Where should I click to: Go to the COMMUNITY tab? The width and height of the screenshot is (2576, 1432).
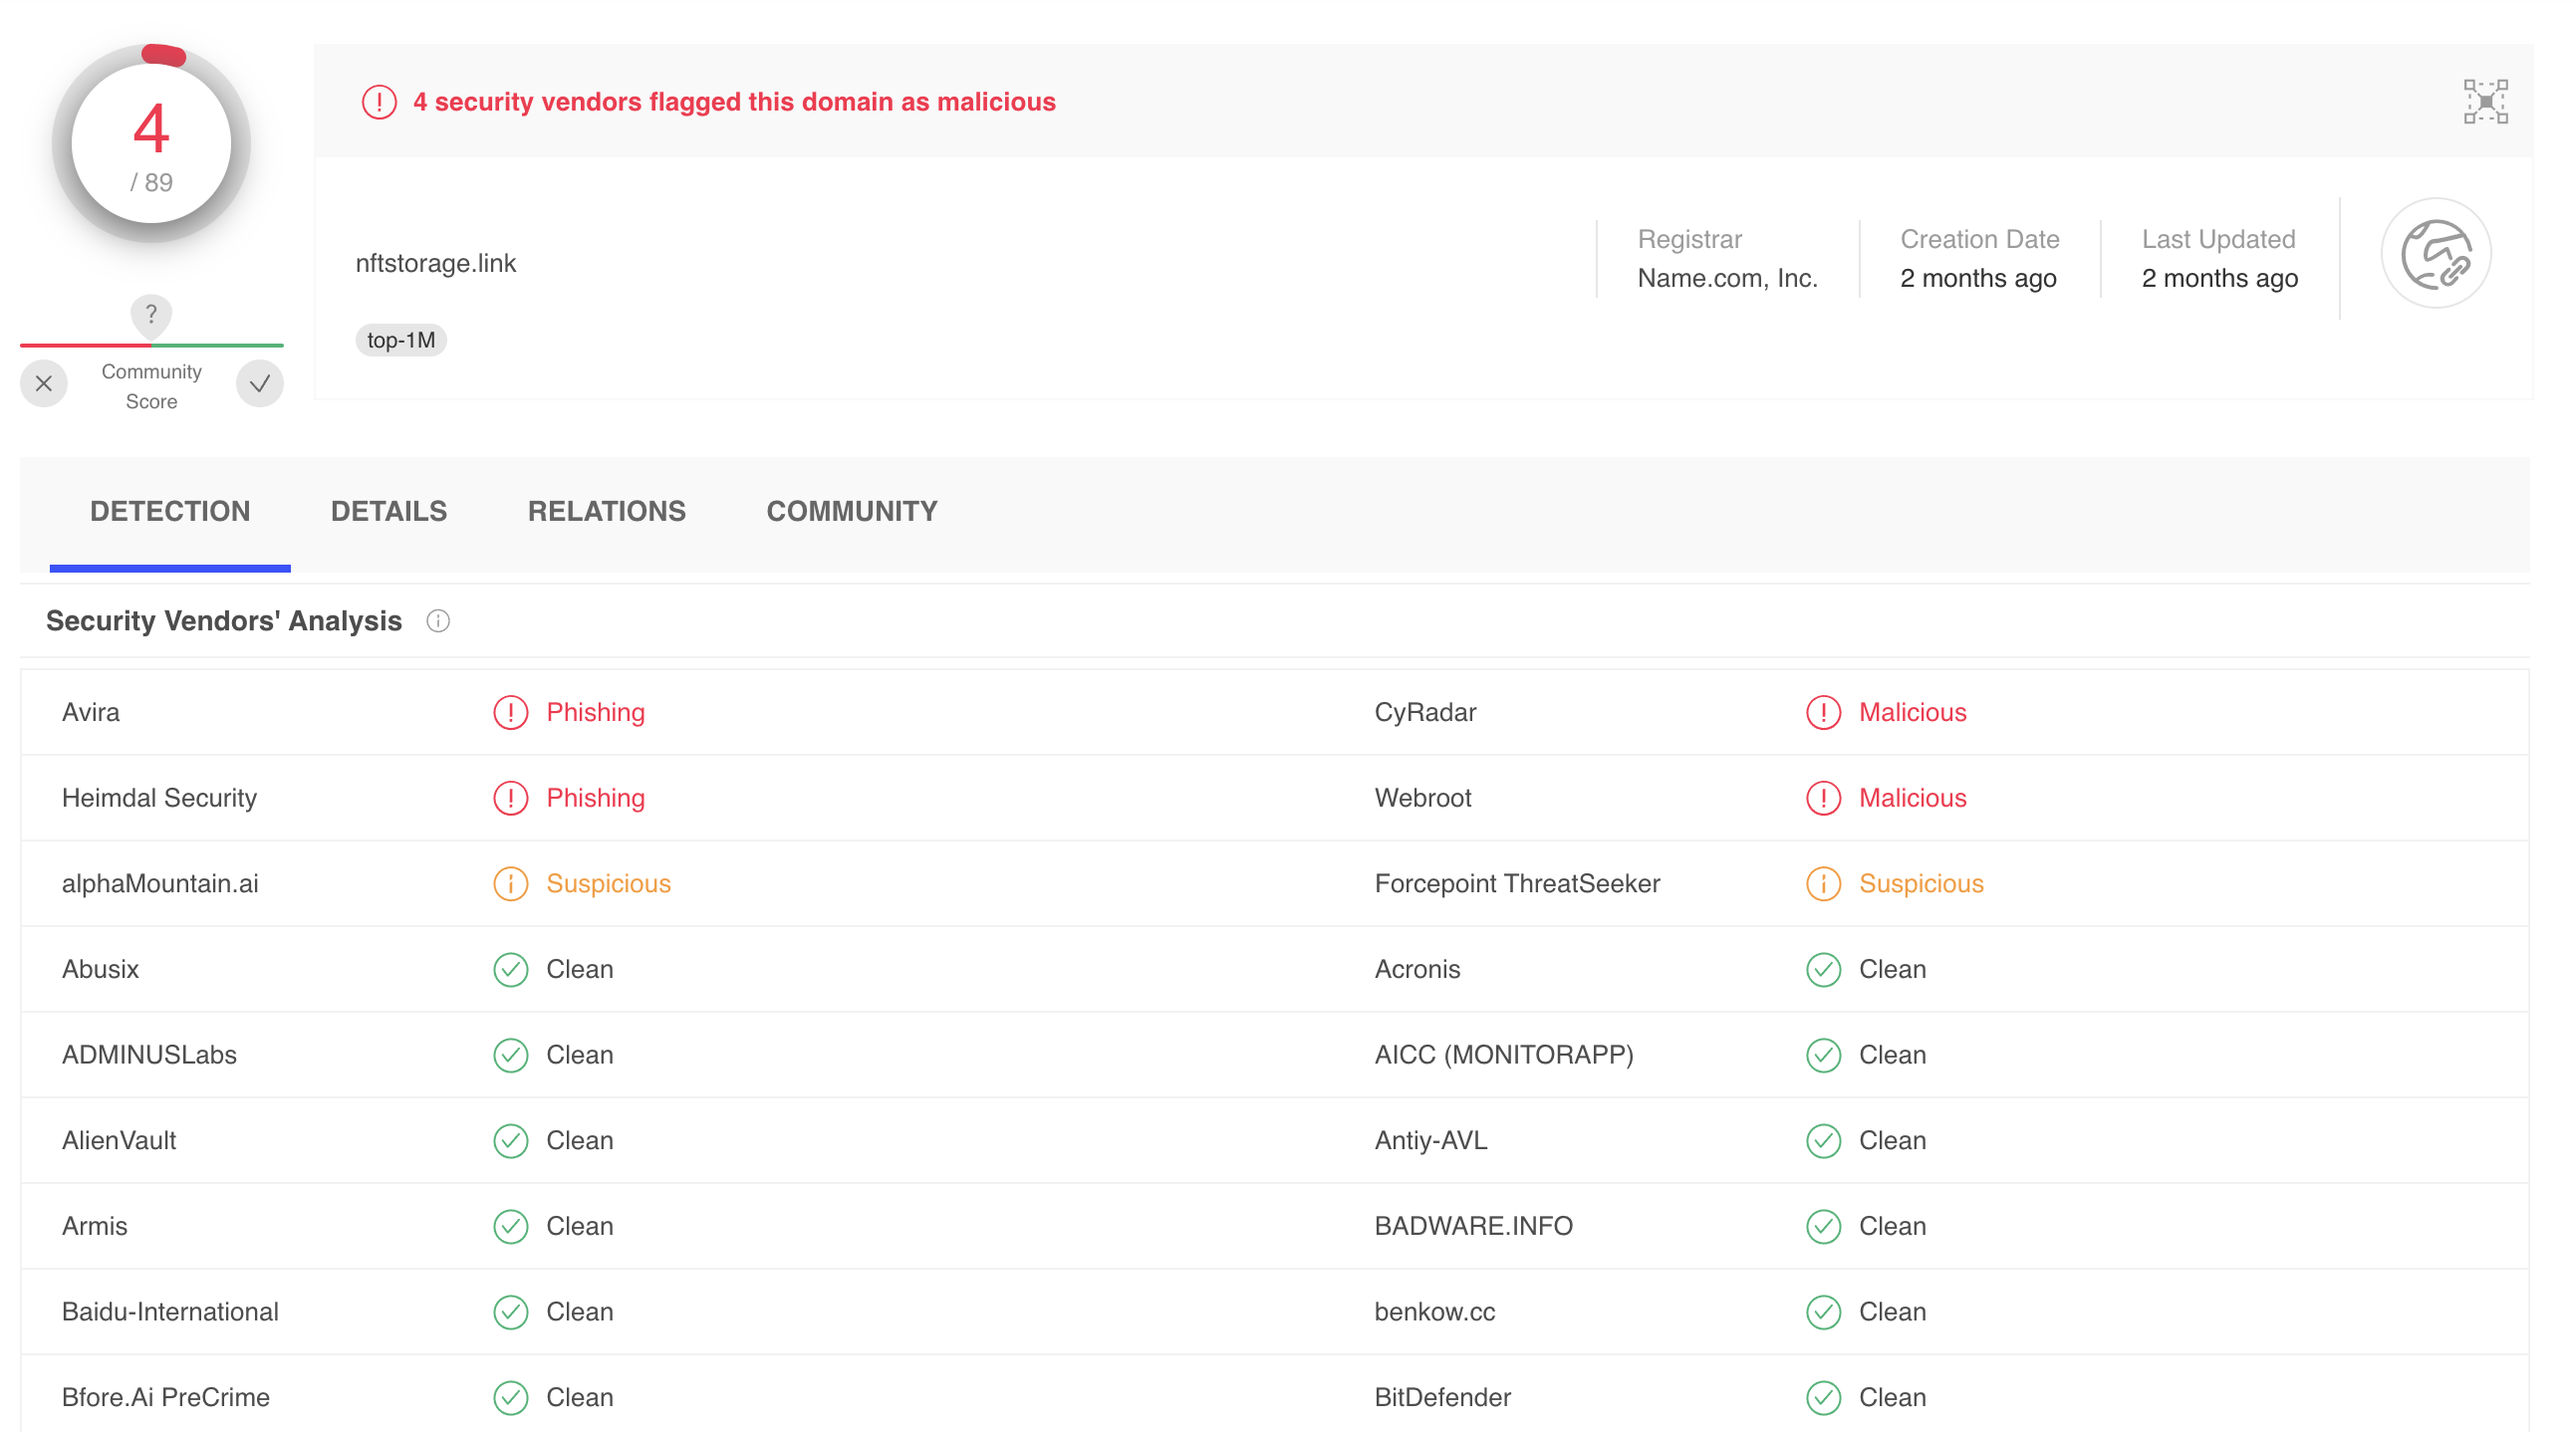point(851,511)
